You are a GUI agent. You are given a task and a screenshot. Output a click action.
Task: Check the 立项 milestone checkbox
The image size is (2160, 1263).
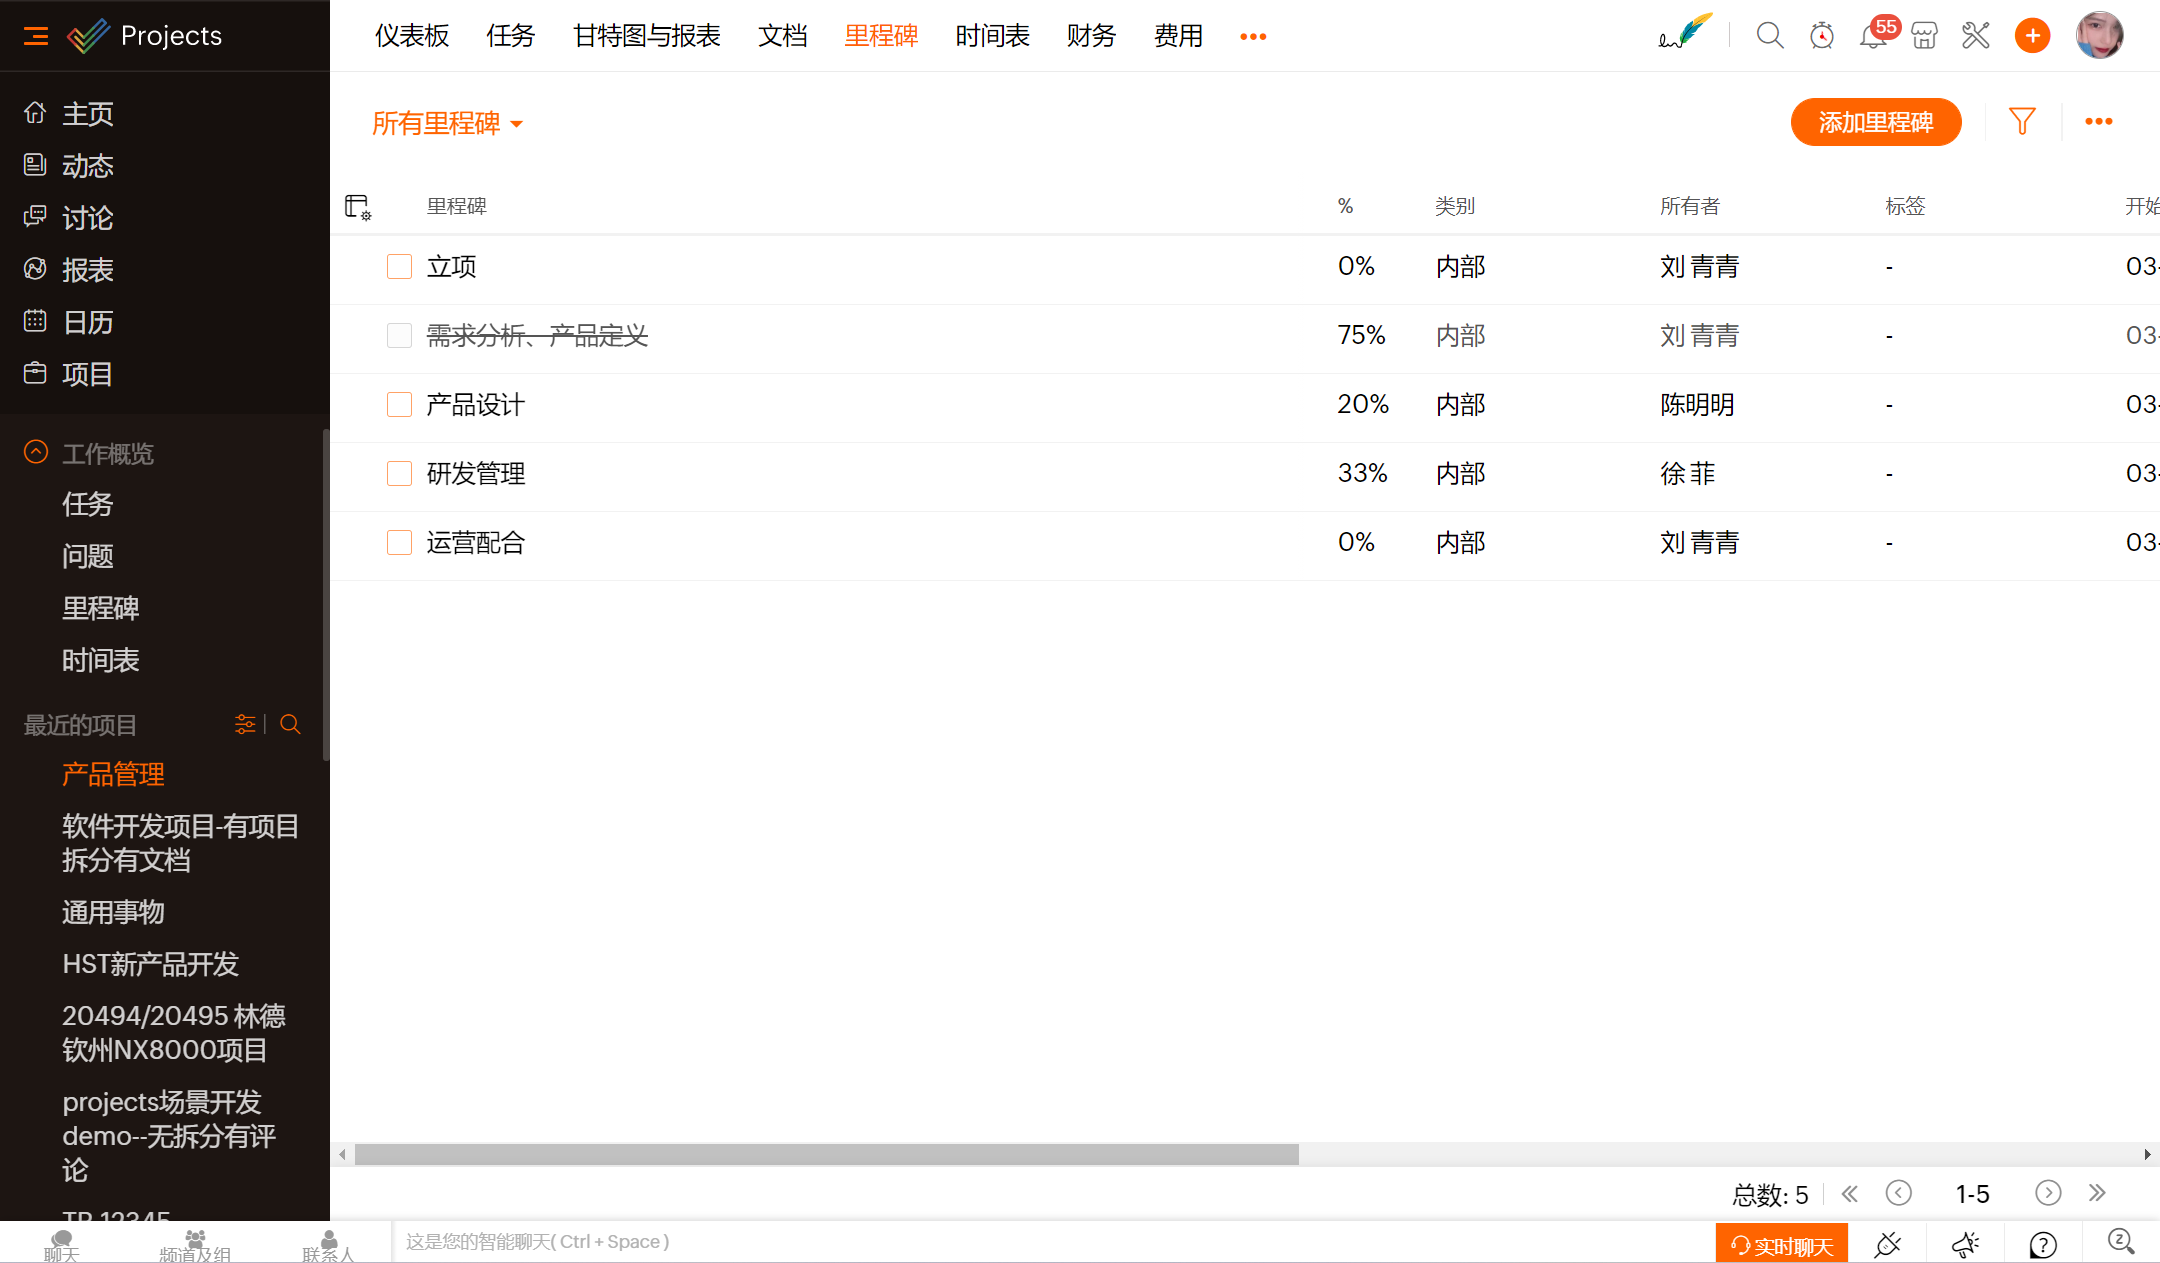pyautogui.click(x=399, y=266)
